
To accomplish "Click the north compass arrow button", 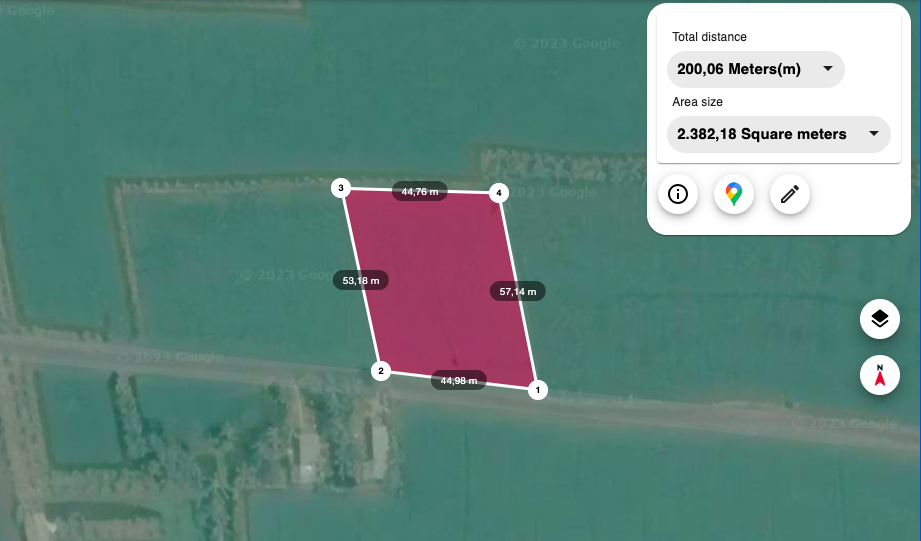I will [880, 375].
